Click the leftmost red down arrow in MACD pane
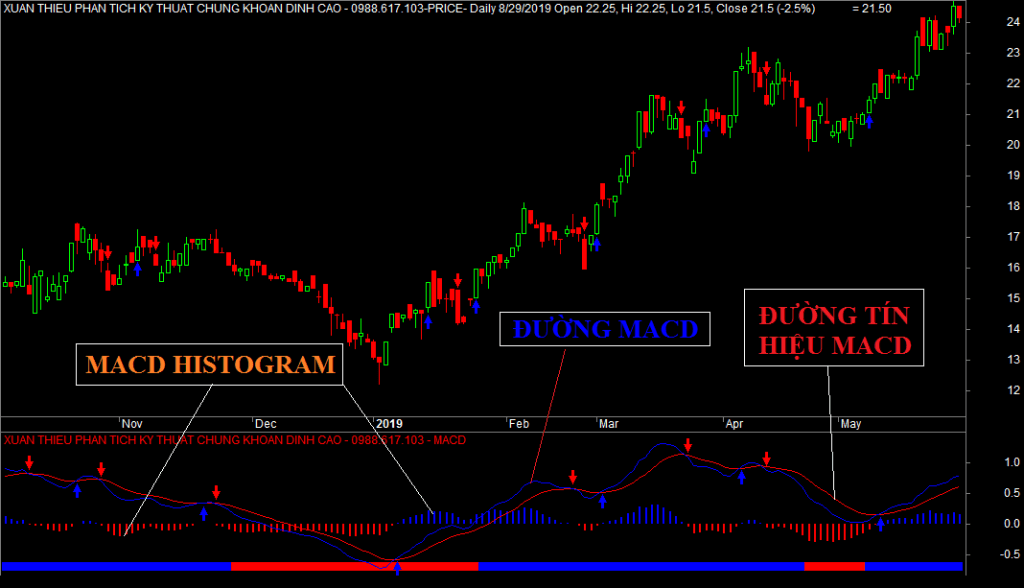Screen dimensions: 1024x588 pos(30,462)
